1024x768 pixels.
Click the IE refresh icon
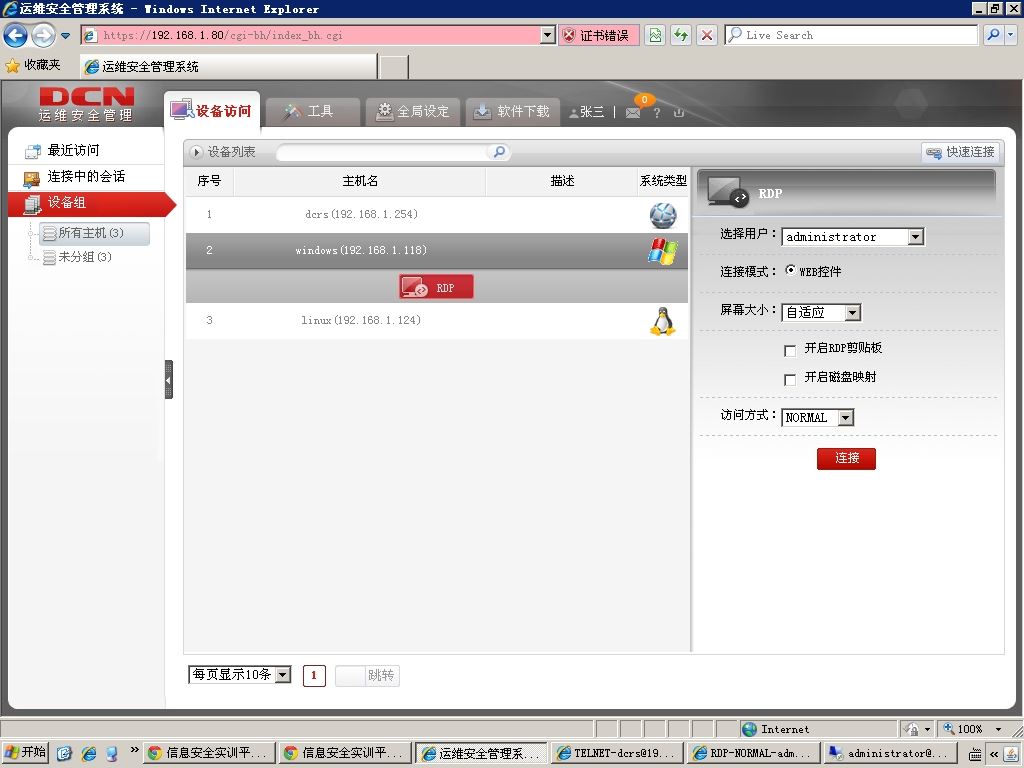[x=681, y=35]
